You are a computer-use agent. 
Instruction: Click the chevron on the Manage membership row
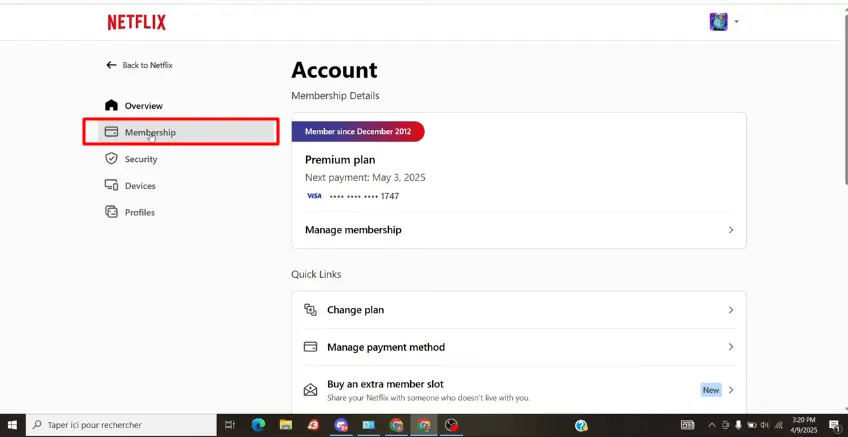(731, 230)
